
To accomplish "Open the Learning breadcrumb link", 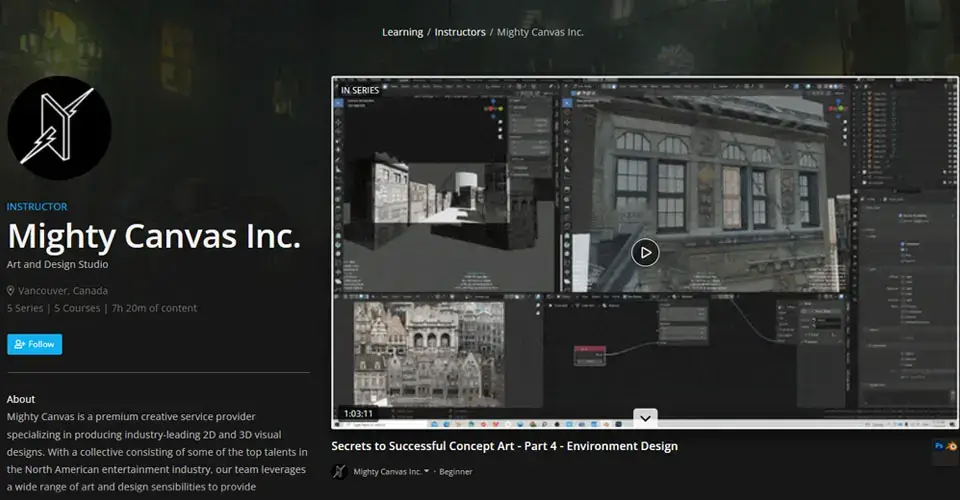I will [402, 32].
